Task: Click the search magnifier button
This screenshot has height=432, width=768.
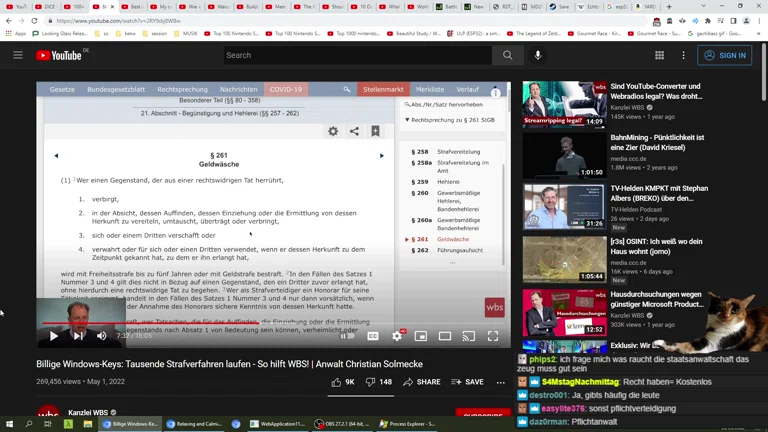Action: pos(507,55)
